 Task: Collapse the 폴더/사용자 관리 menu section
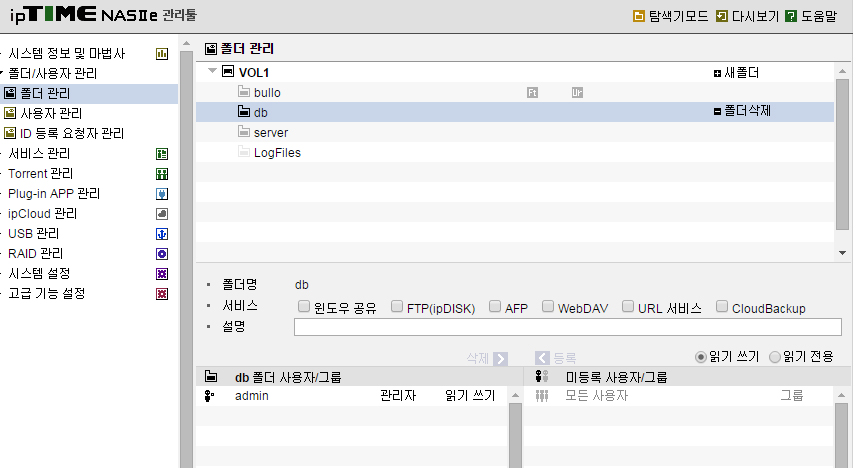[x=2, y=72]
